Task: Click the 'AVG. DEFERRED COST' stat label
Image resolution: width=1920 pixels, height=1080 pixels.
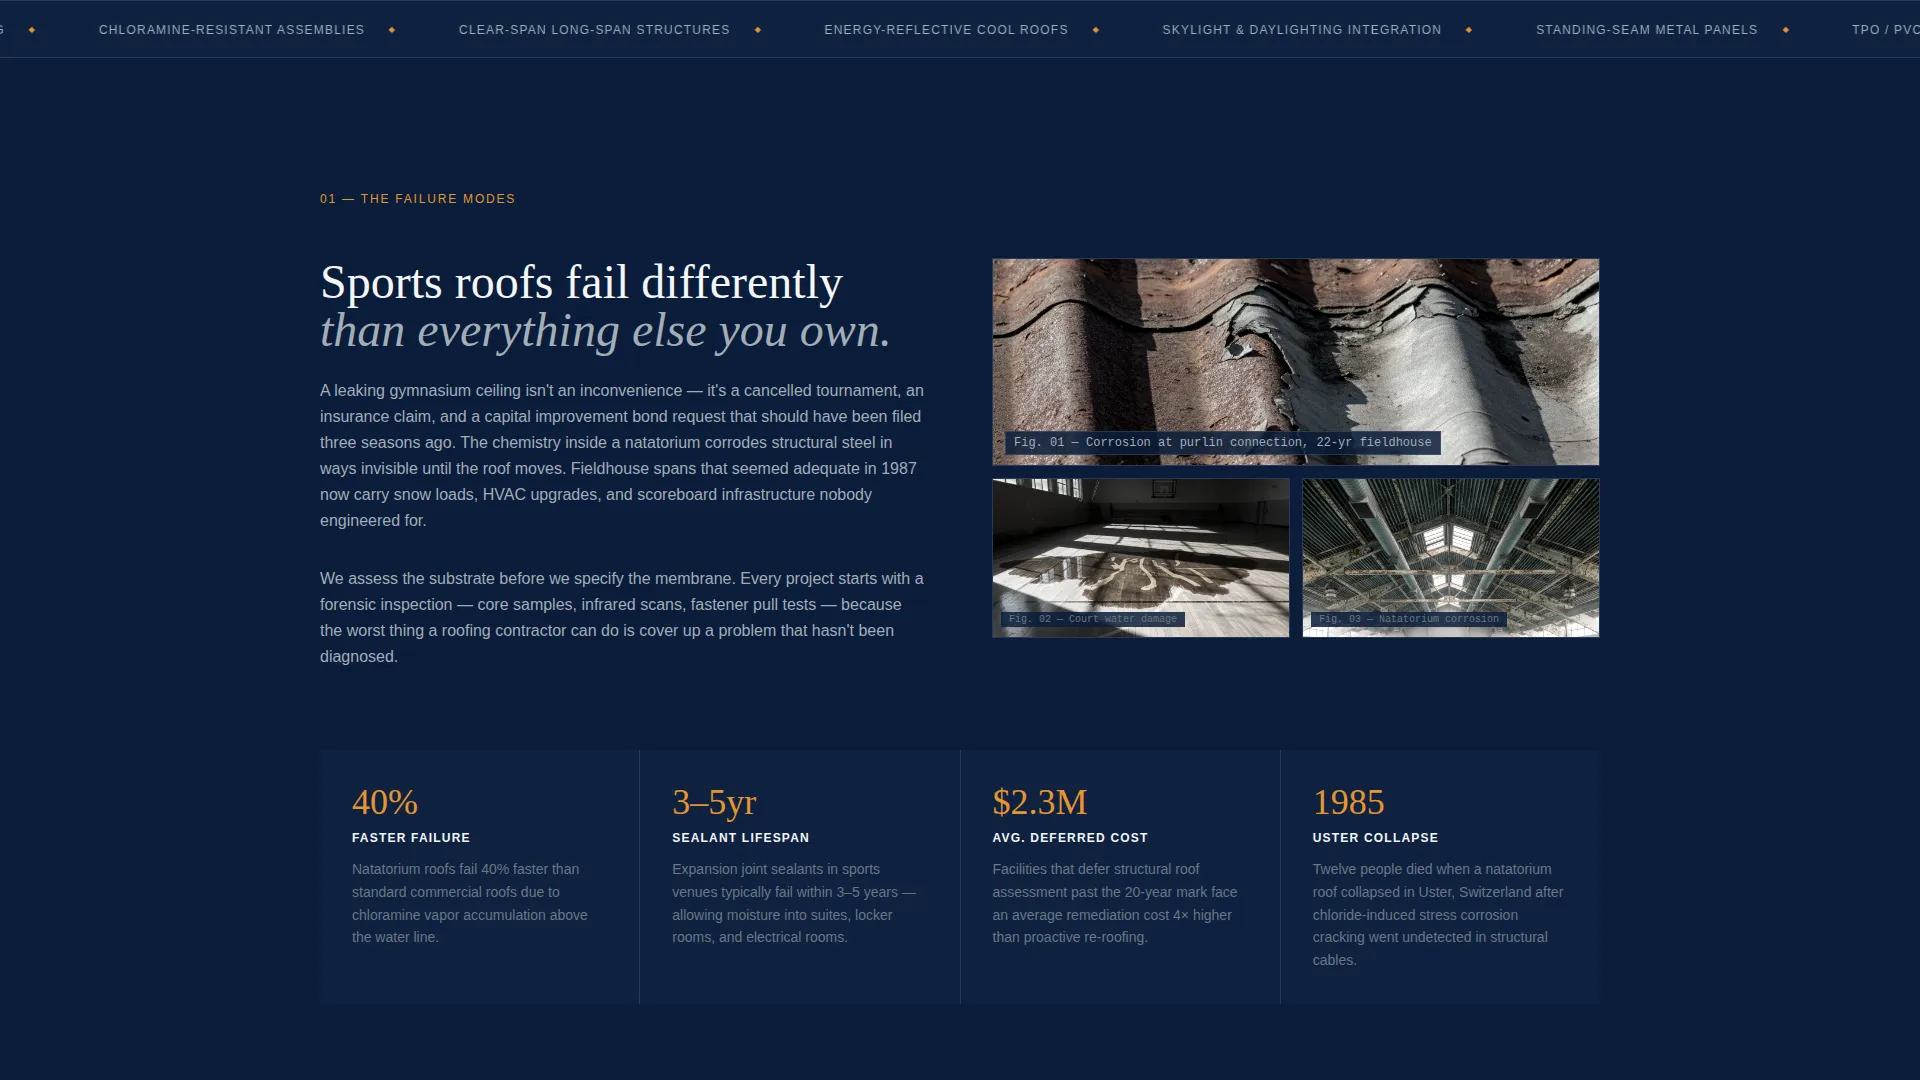Action: (x=1070, y=838)
